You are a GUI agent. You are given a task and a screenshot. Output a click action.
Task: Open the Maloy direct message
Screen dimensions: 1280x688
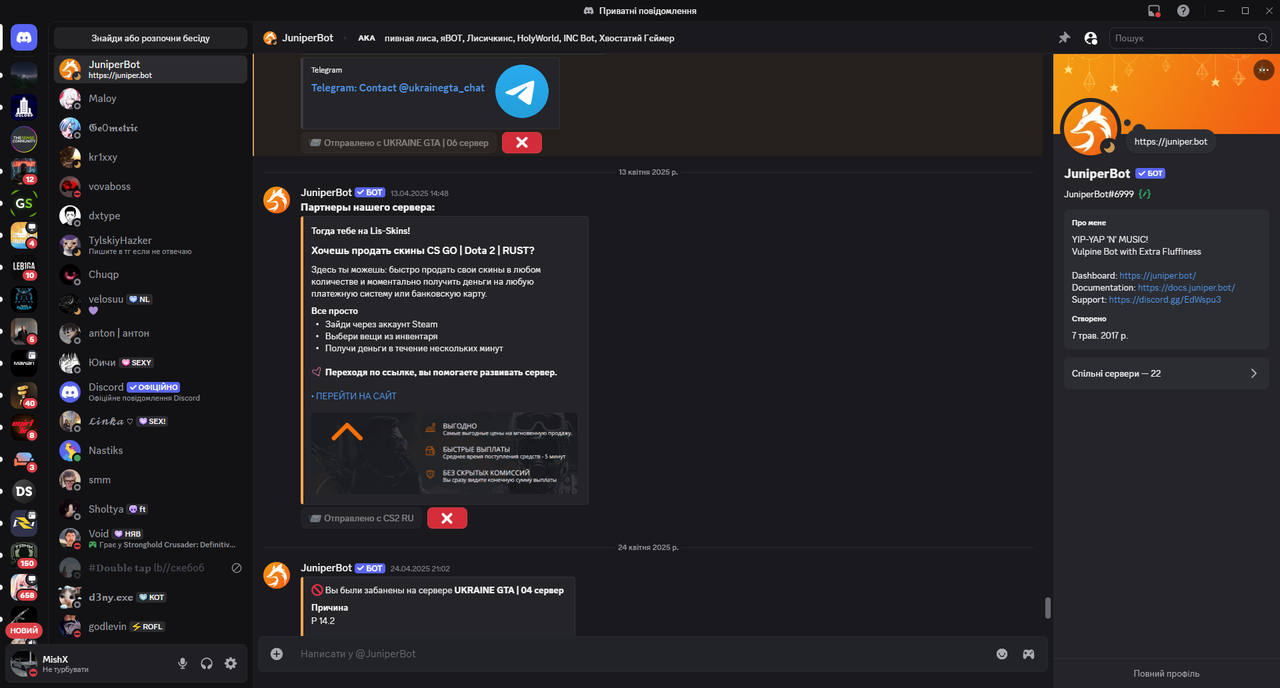pyautogui.click(x=151, y=98)
